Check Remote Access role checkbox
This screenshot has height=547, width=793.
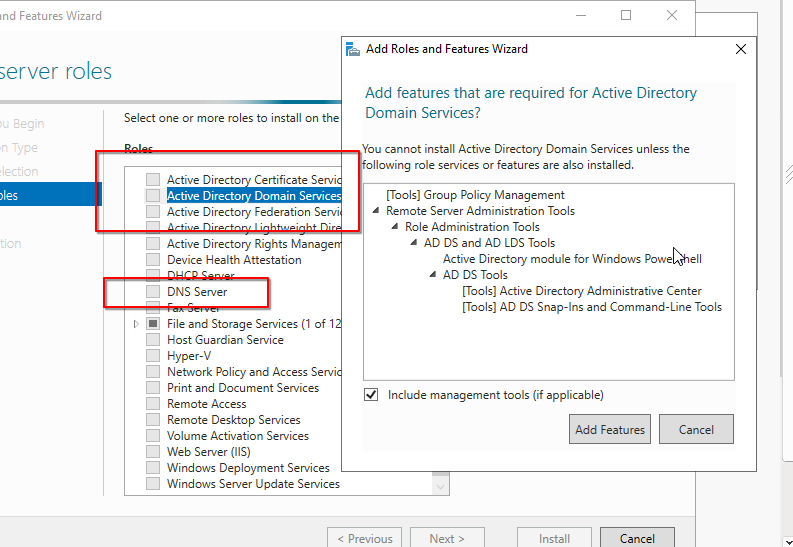point(153,403)
